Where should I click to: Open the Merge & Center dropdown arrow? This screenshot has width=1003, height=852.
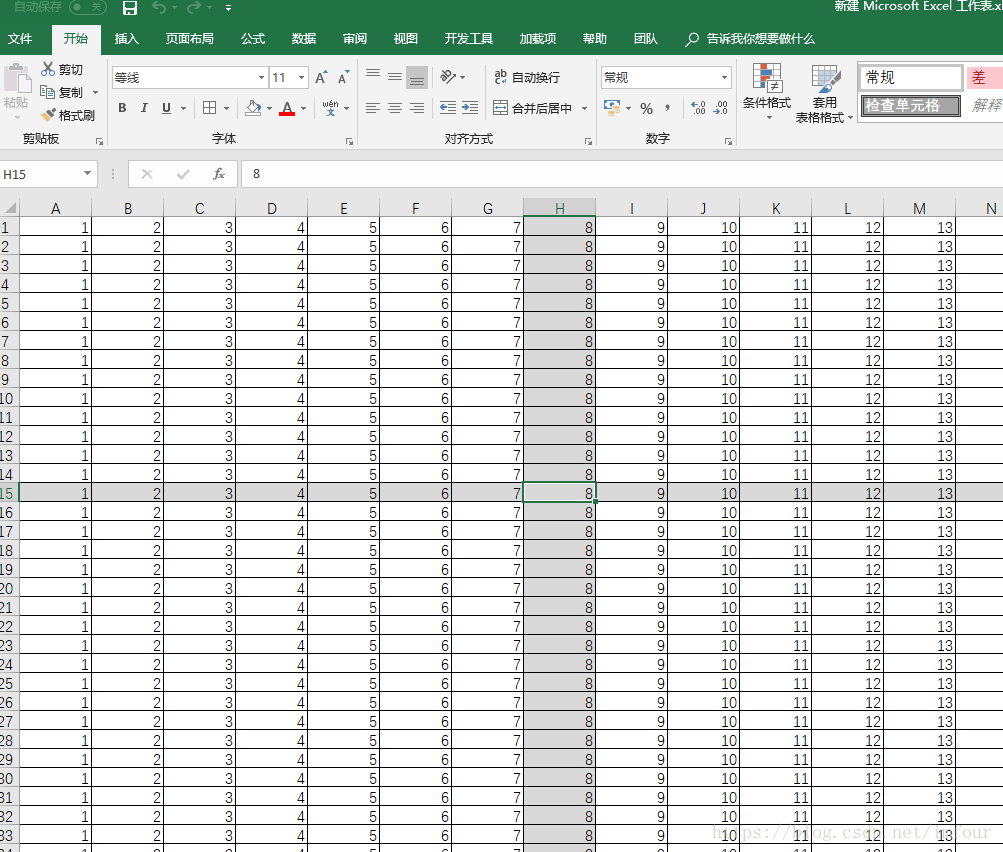tap(584, 108)
